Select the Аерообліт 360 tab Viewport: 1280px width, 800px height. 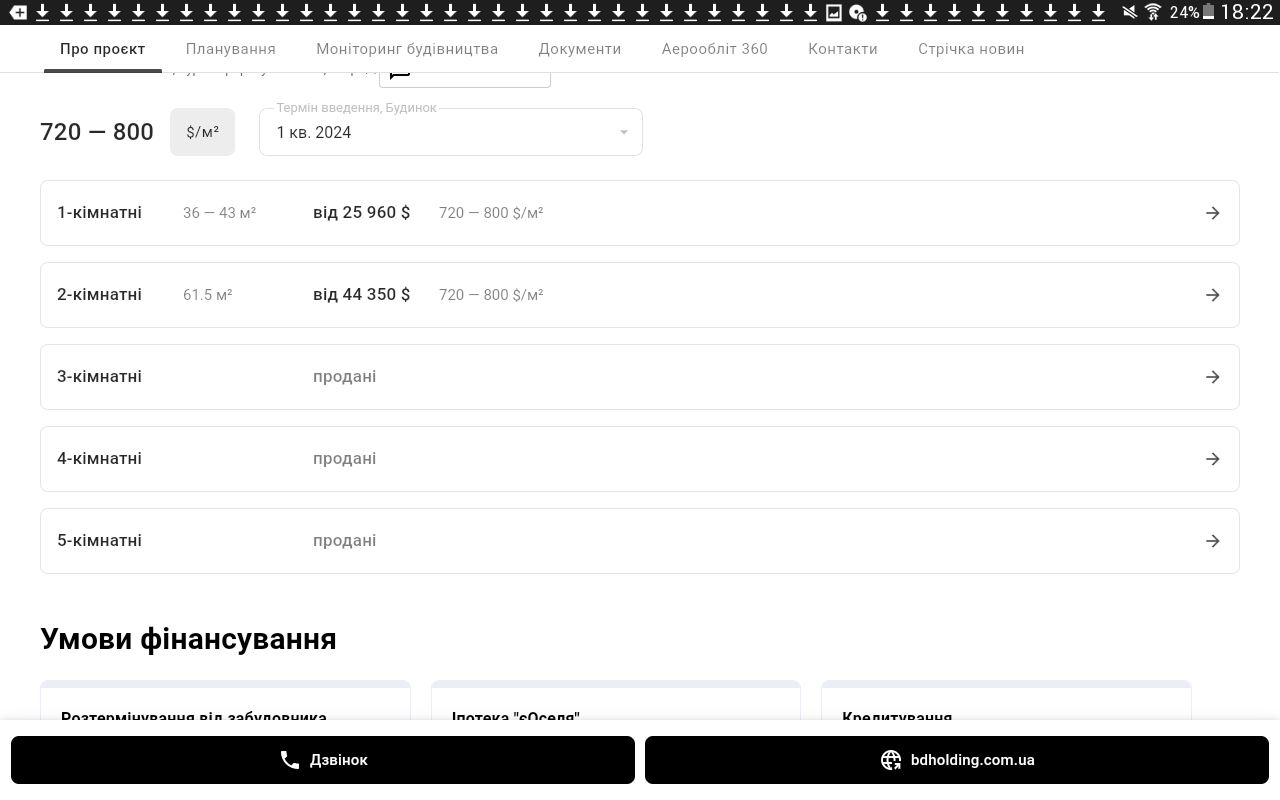(714, 49)
